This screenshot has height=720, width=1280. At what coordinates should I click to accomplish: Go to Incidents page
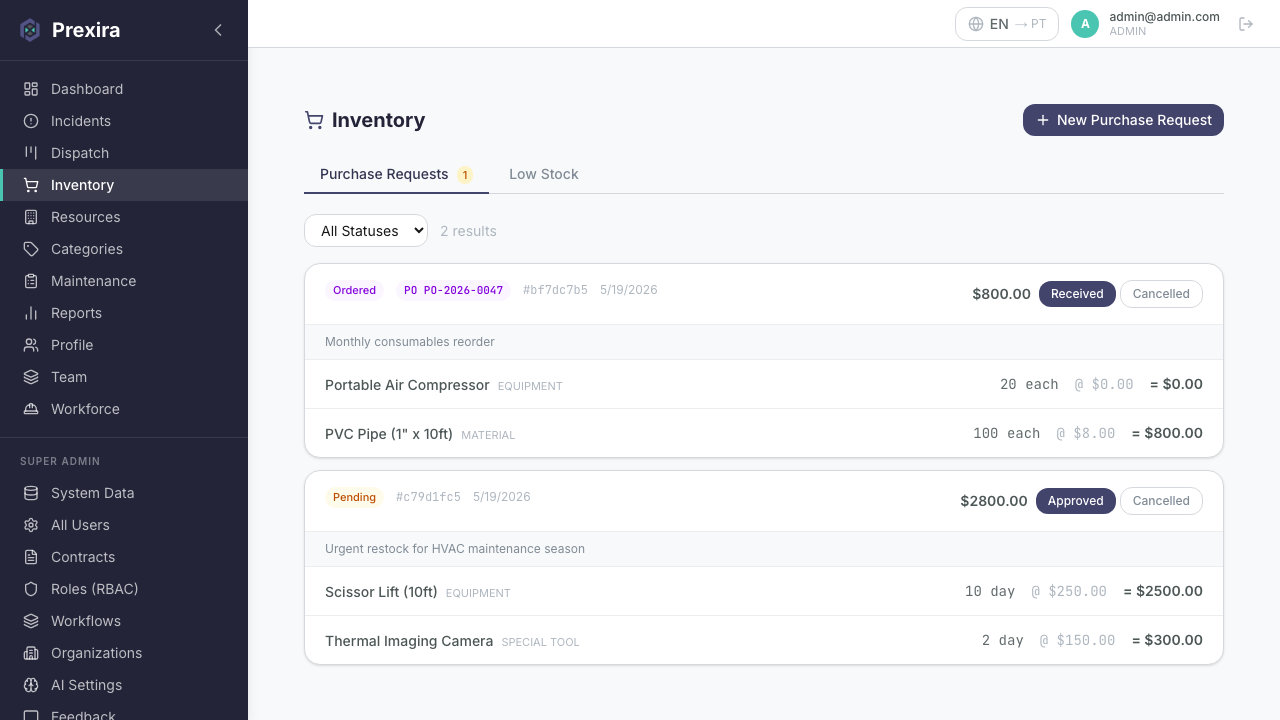pyautogui.click(x=124, y=121)
